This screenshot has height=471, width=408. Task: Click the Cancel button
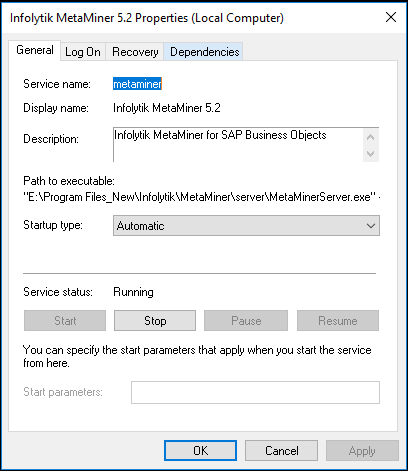click(x=281, y=451)
